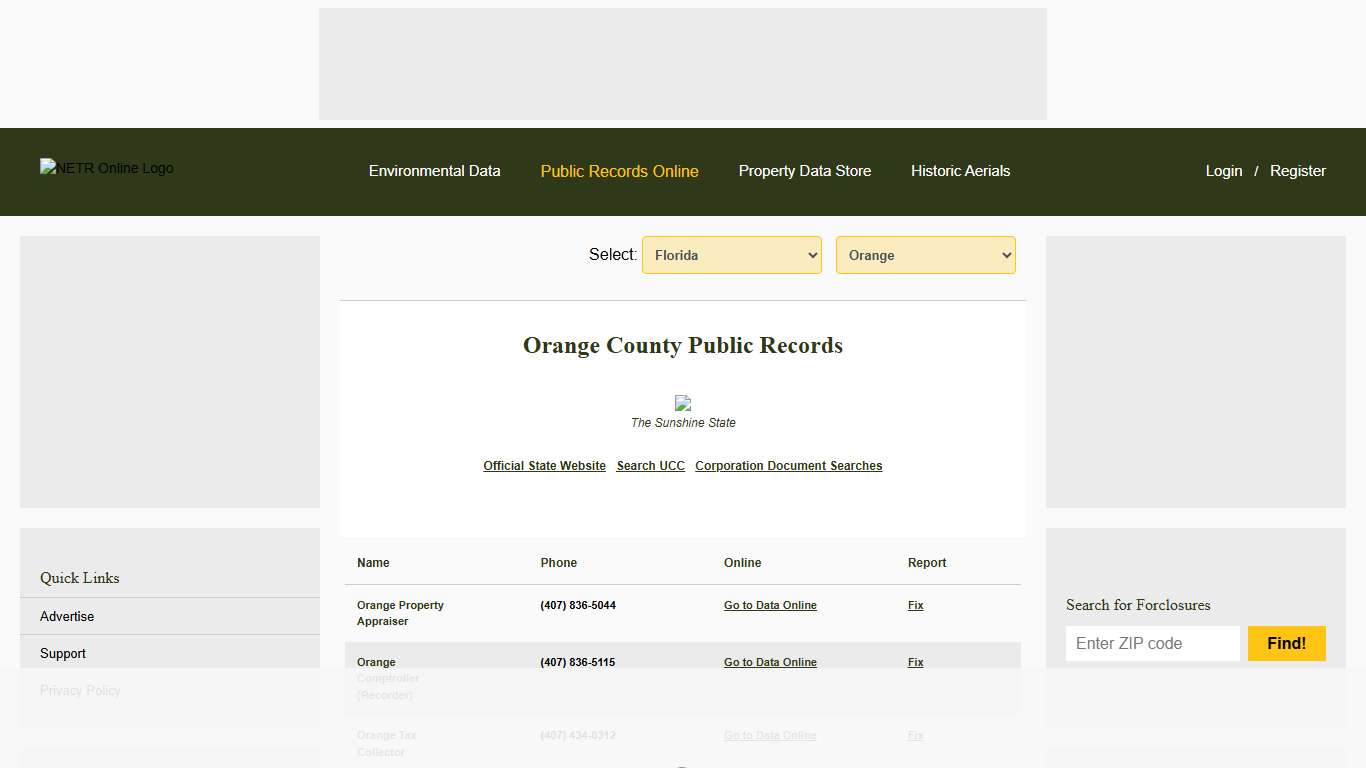The width and height of the screenshot is (1366, 768).
Task: Click the Register link
Action: tap(1297, 171)
